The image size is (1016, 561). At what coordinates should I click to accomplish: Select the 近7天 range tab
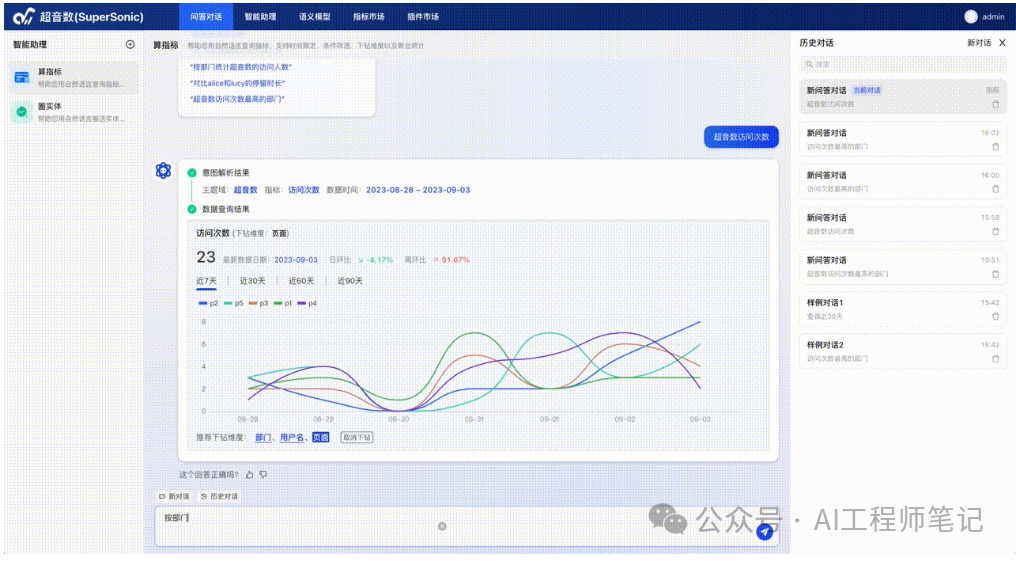(207, 281)
